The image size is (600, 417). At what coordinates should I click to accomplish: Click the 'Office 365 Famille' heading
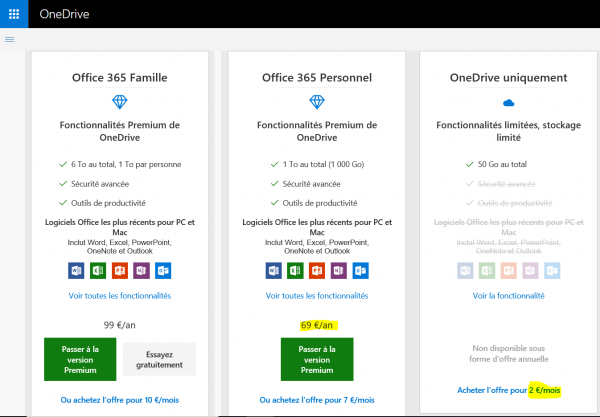[120, 78]
